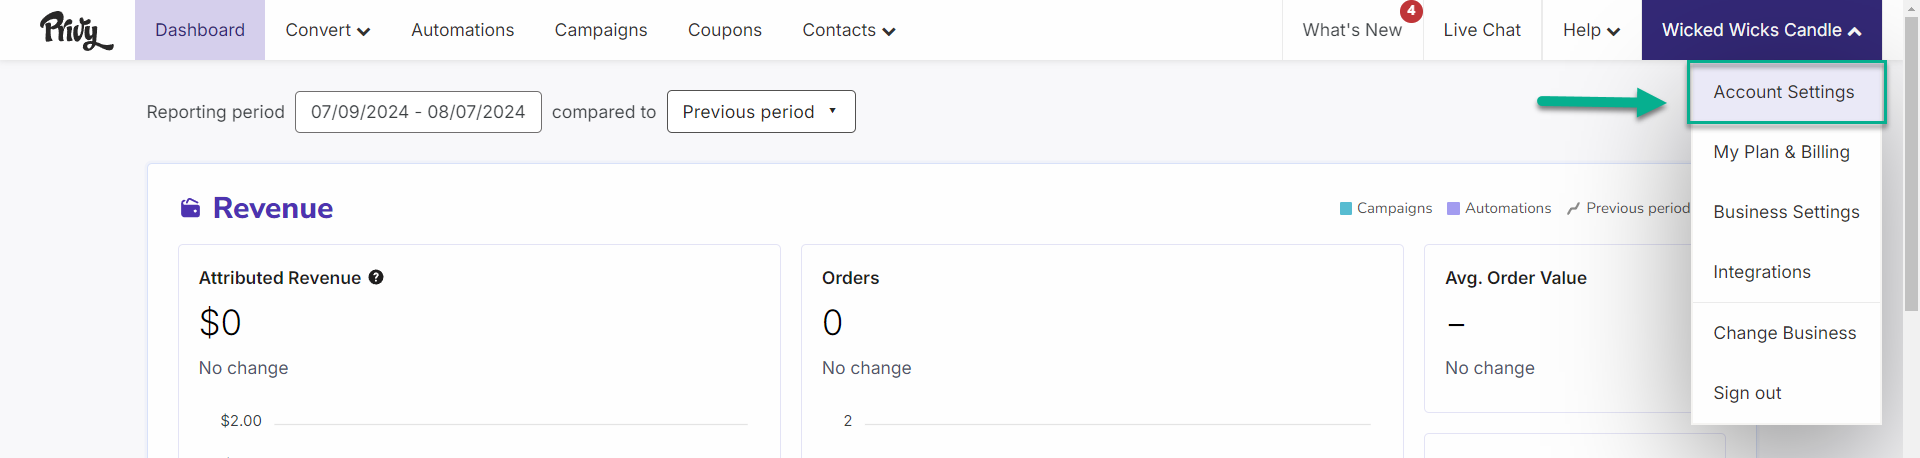Collapse the Wicked Wicks Candle account menu
Viewport: 1920px width, 458px height.
(x=1762, y=30)
